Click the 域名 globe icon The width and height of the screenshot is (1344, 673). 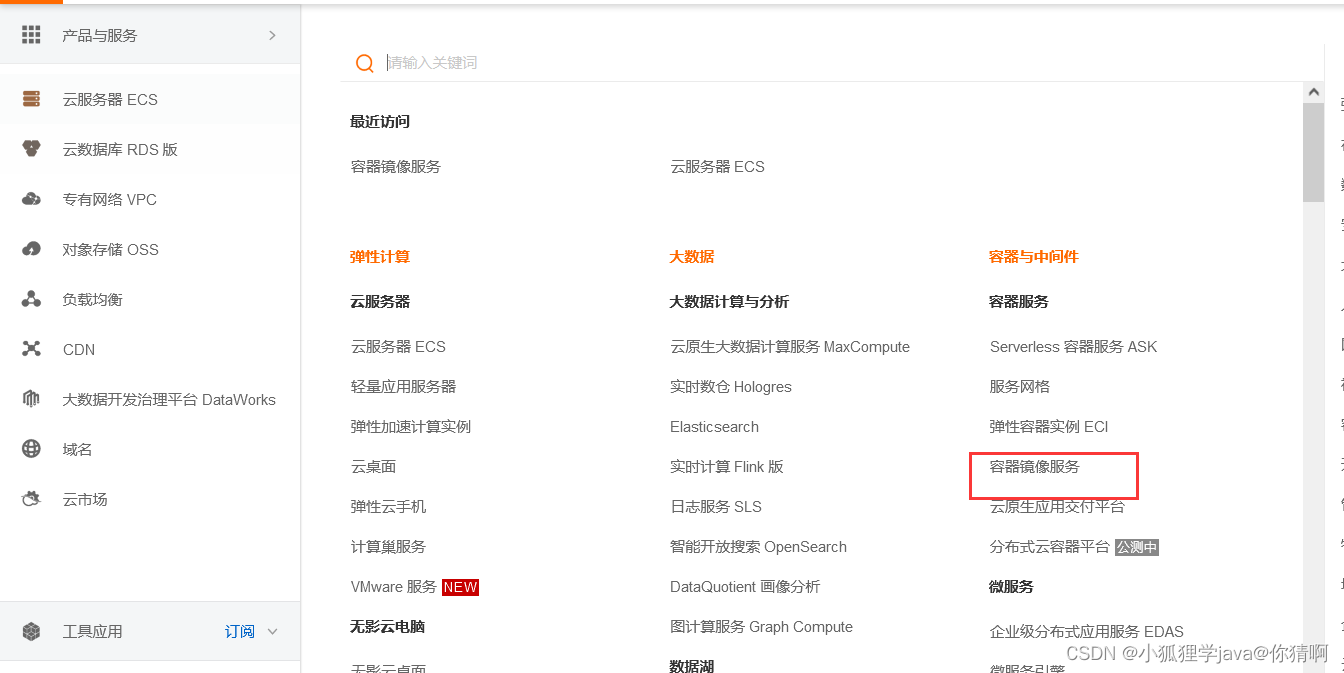point(31,449)
